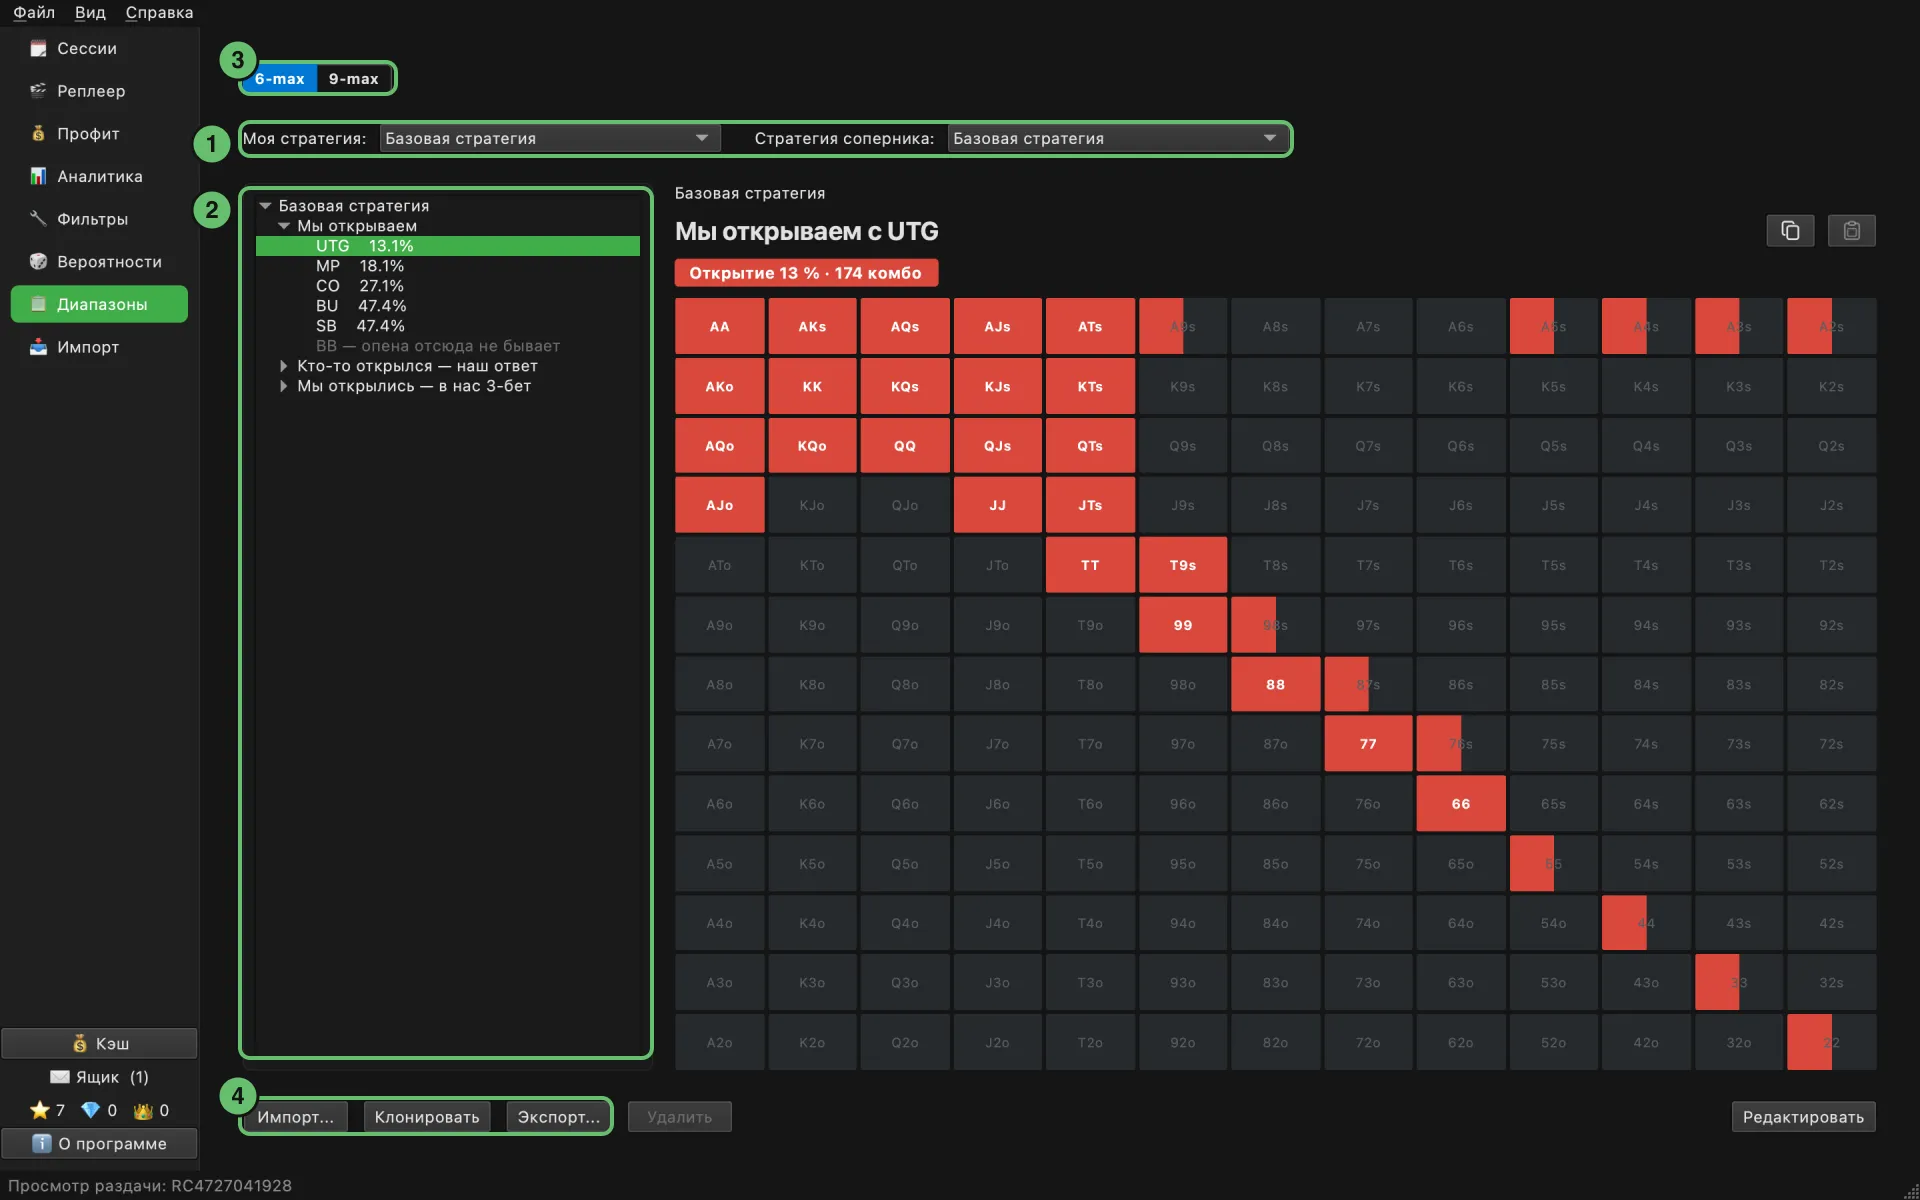Open the Сессии sidebar icon

coord(38,48)
